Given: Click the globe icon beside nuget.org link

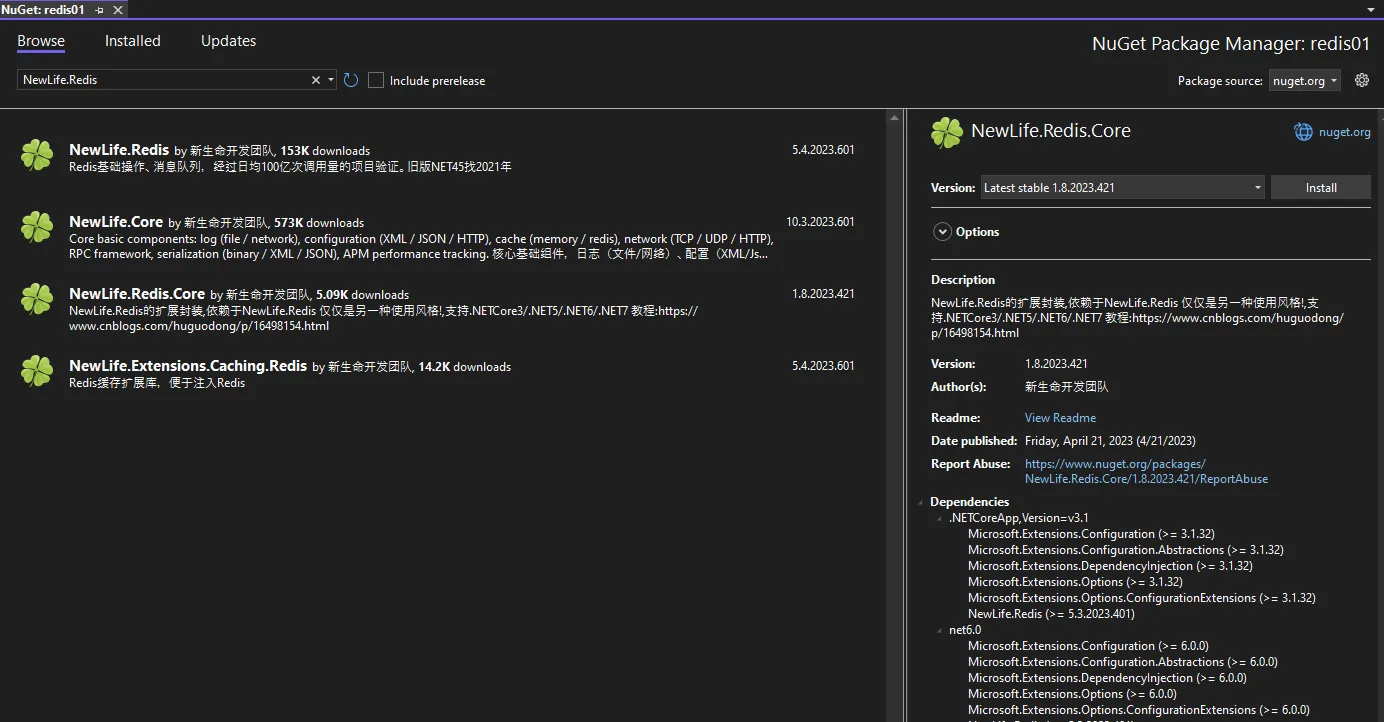Looking at the screenshot, I should pos(1303,132).
